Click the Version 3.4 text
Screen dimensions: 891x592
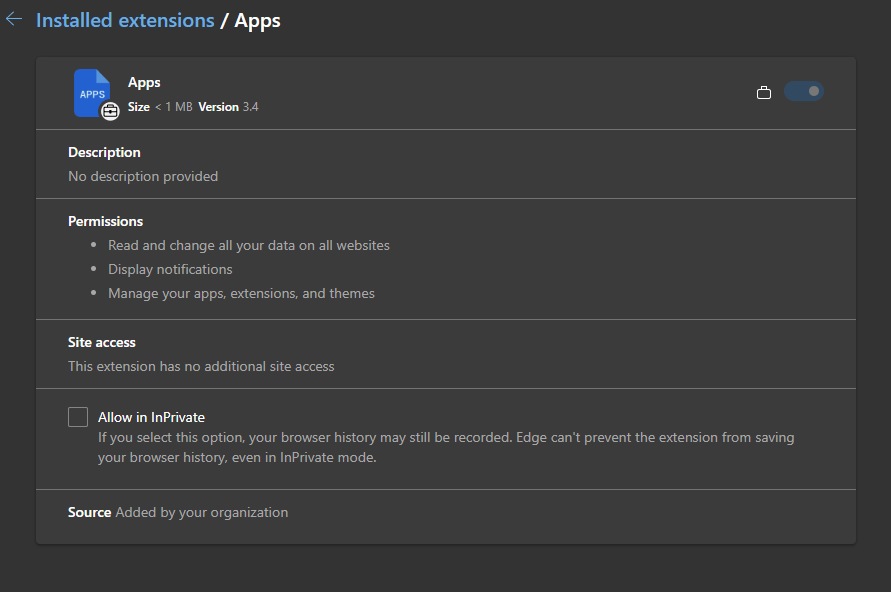tap(228, 107)
